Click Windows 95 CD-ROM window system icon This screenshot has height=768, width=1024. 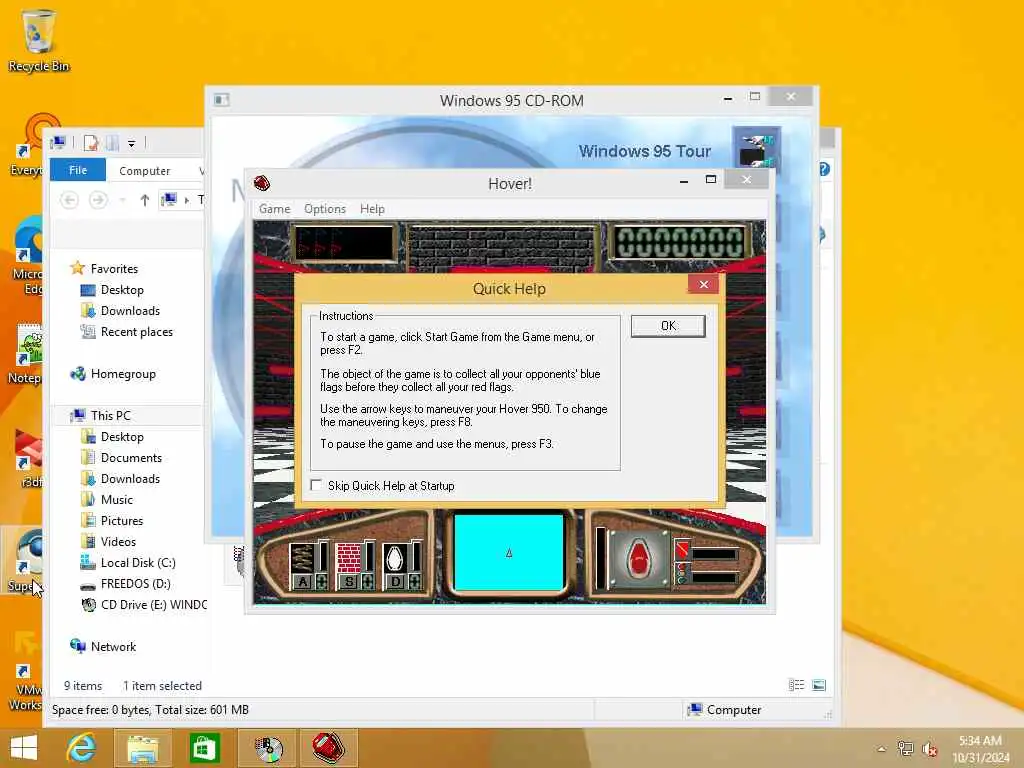coord(221,100)
